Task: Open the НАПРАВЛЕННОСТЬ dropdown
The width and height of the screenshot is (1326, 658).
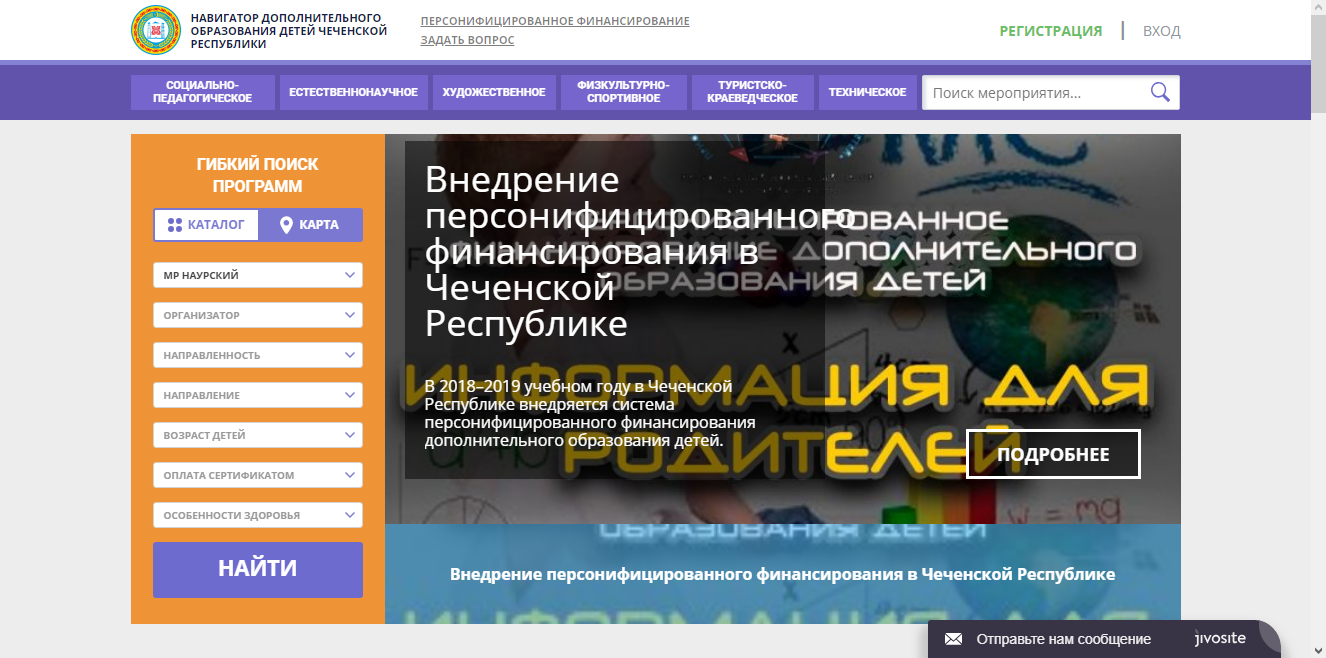Action: (x=257, y=355)
